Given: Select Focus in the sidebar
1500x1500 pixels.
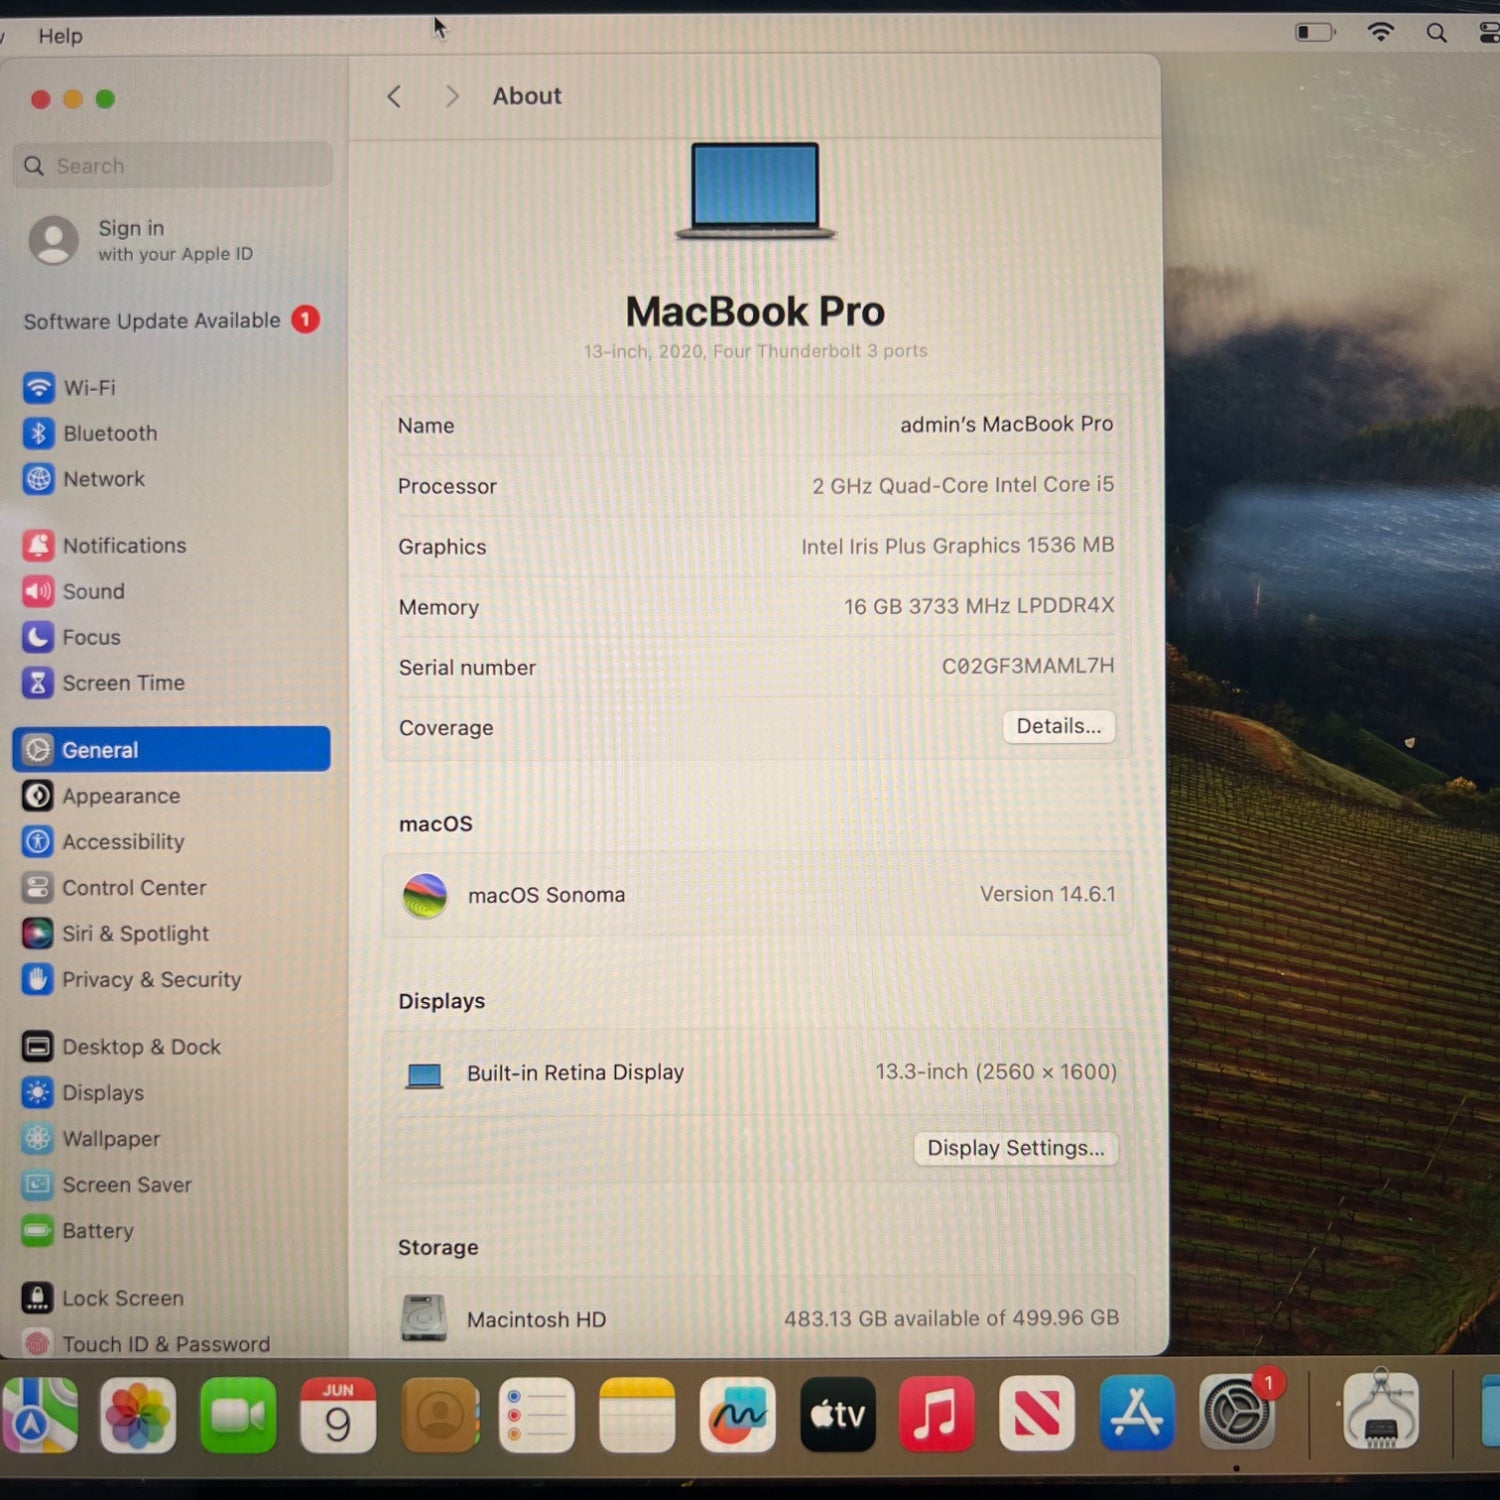Looking at the screenshot, I should 72,637.
